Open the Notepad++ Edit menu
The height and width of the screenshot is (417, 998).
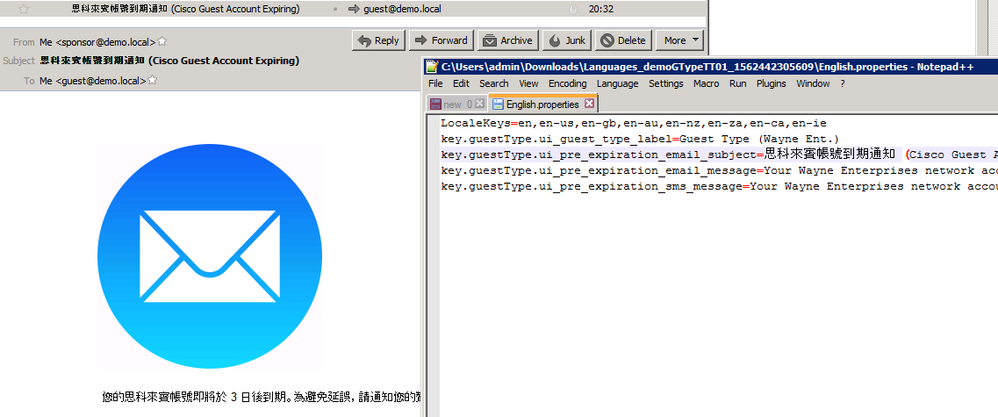(x=461, y=83)
